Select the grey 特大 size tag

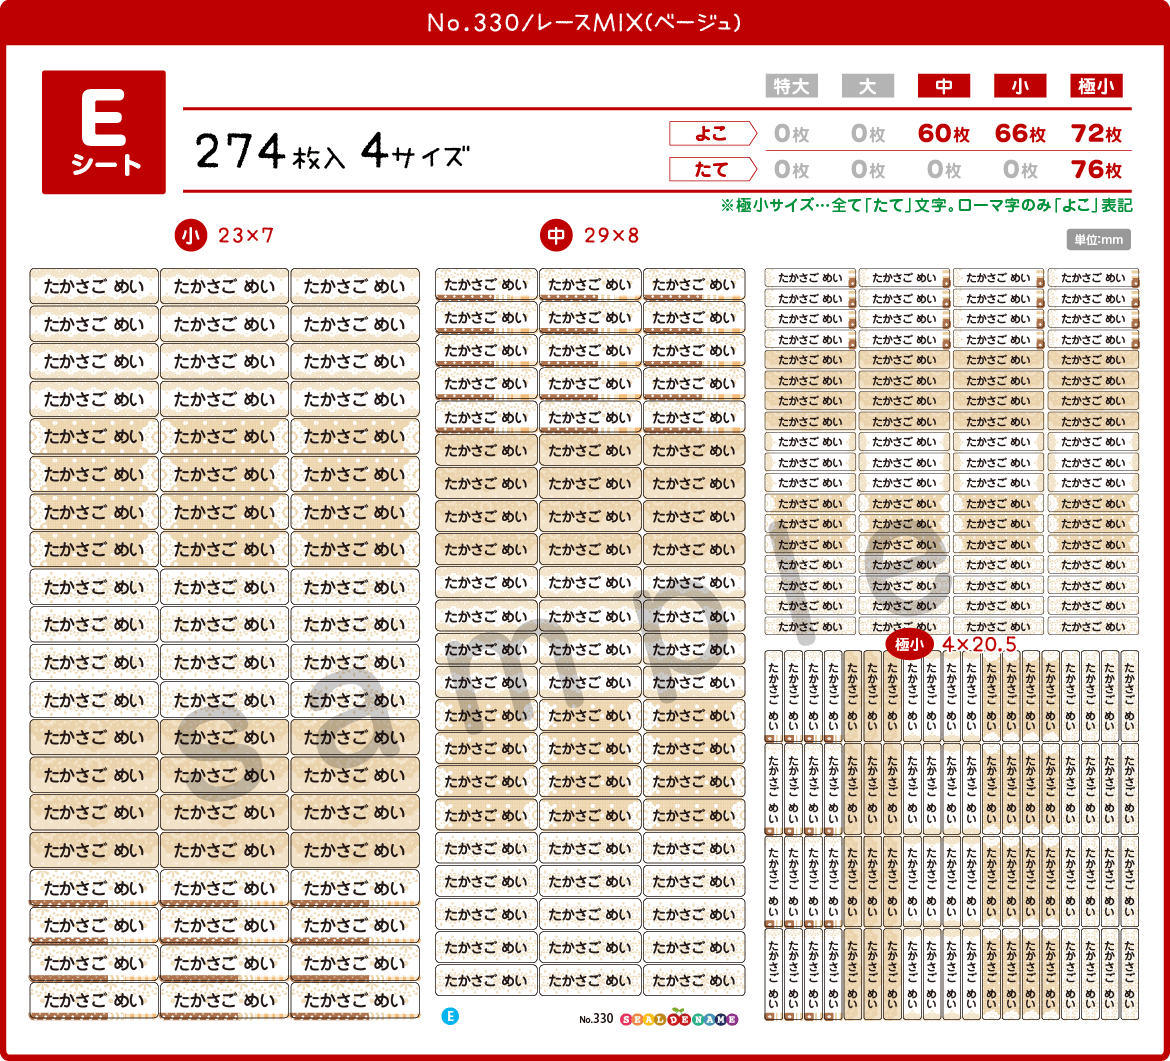click(x=792, y=86)
